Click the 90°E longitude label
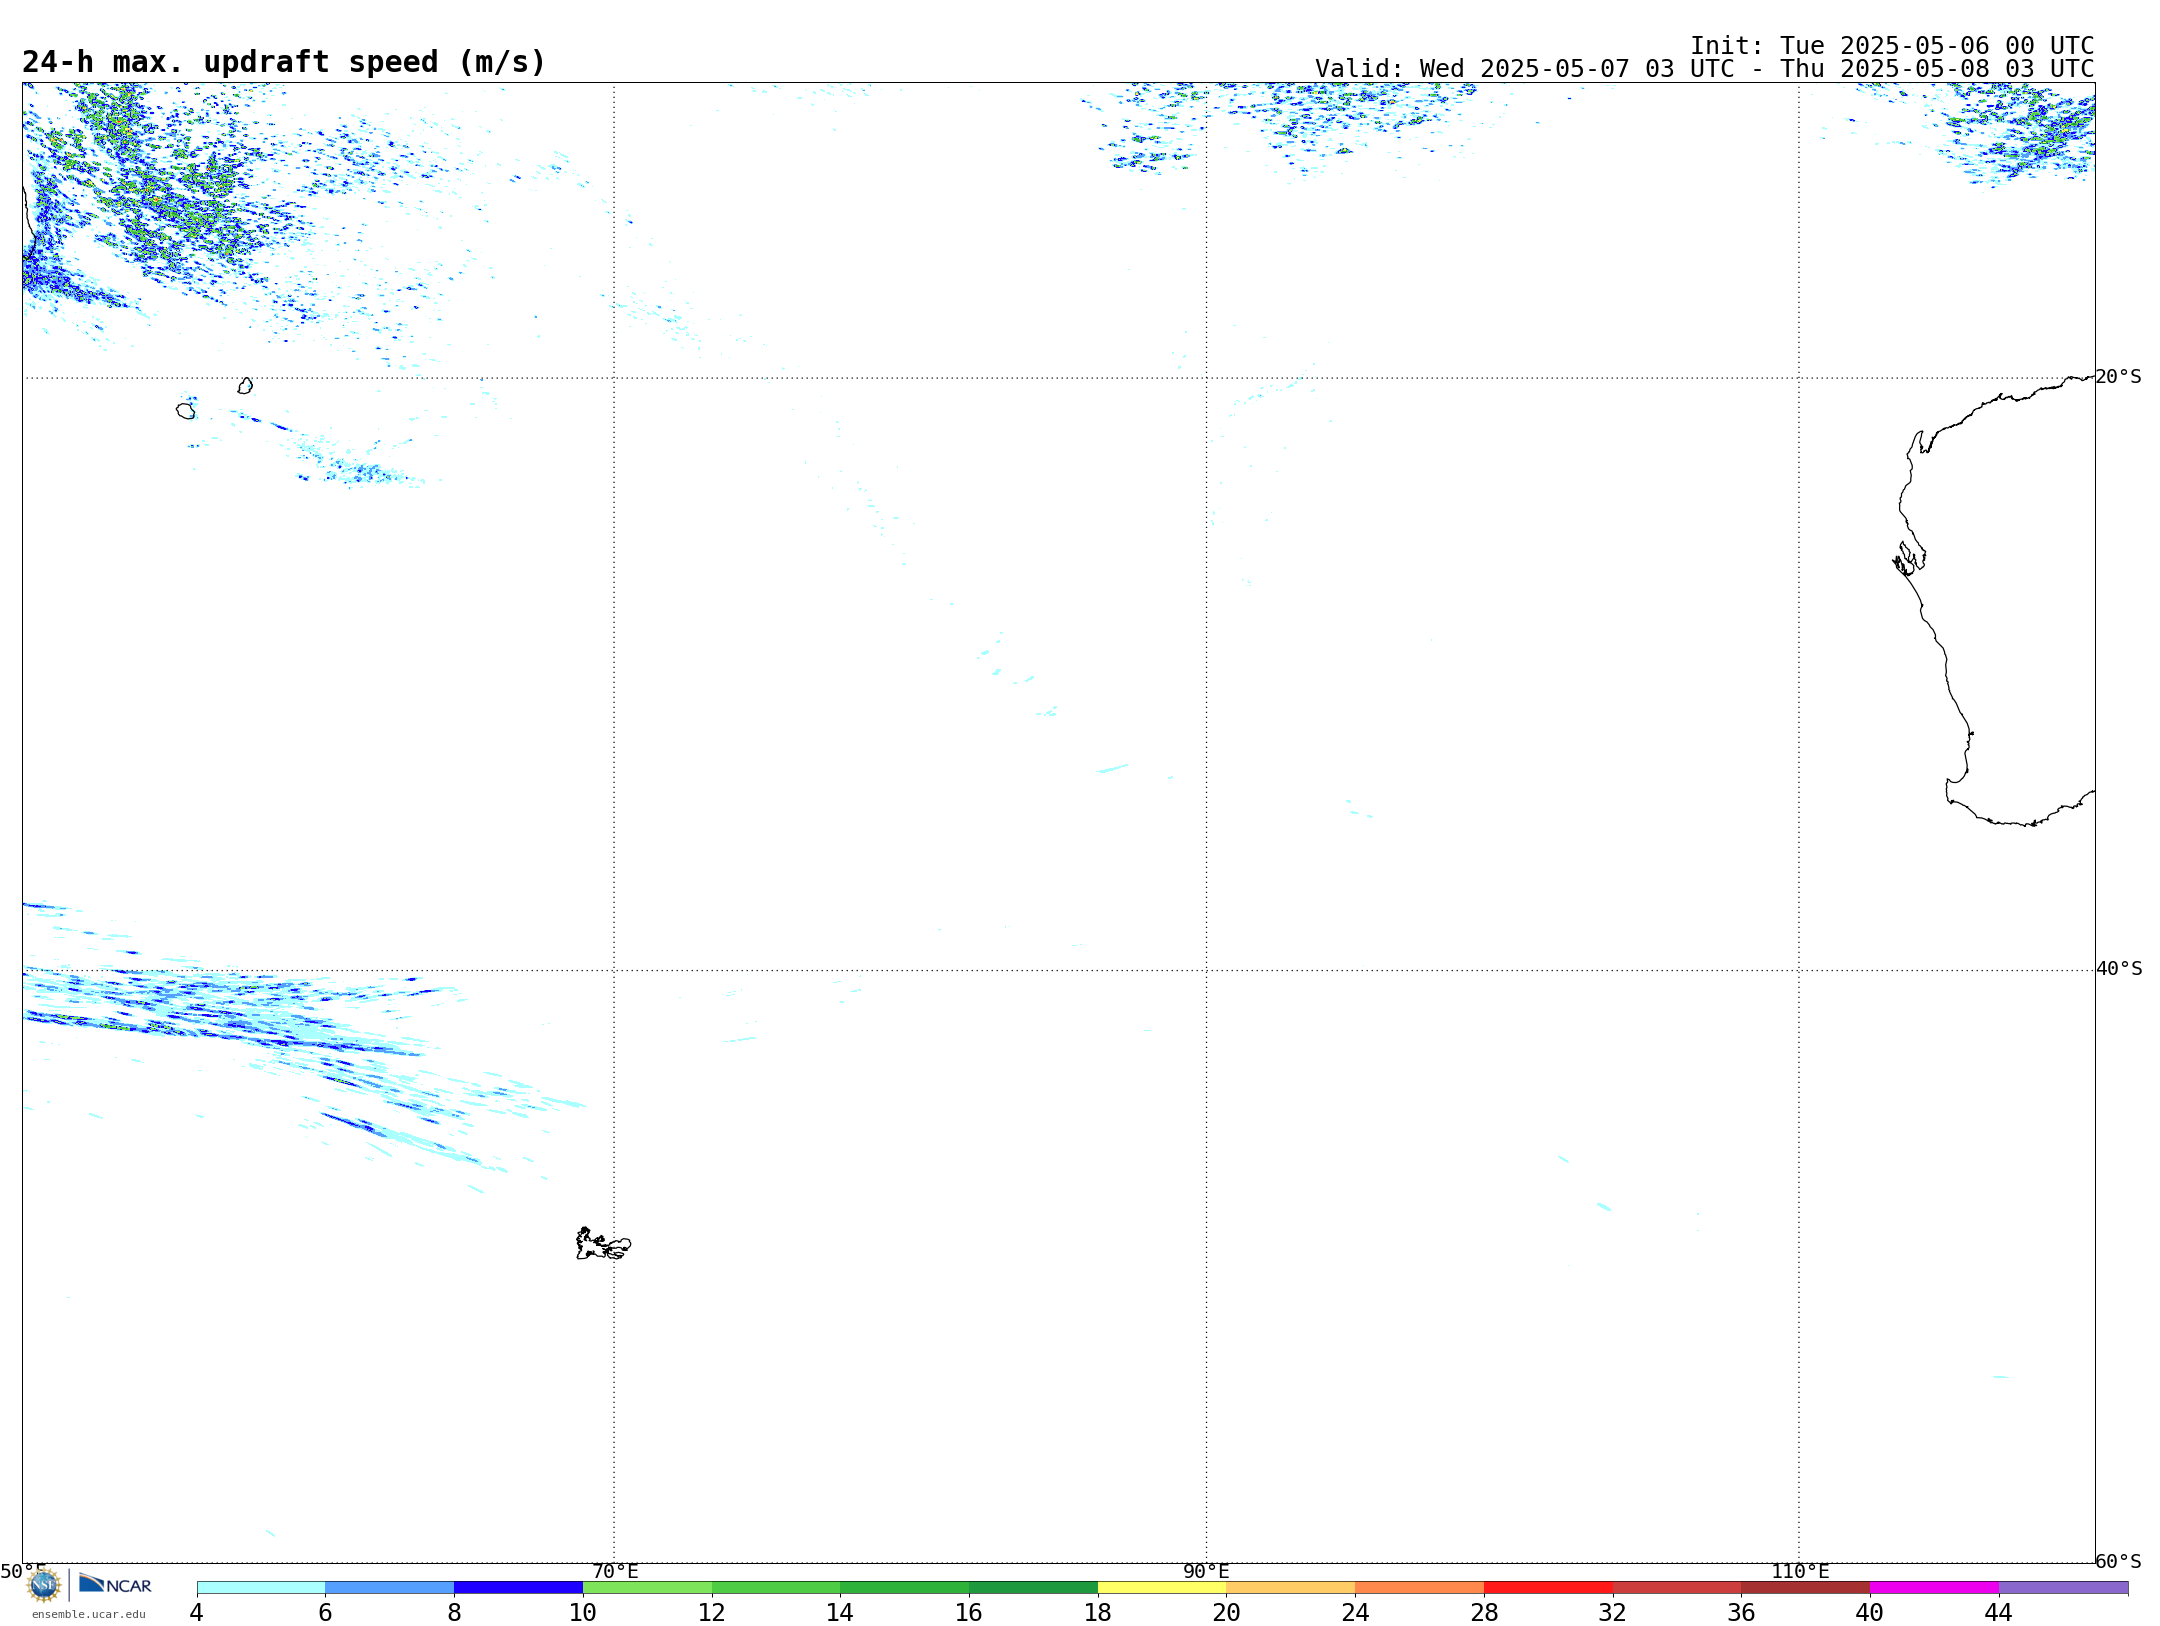 [1206, 1572]
